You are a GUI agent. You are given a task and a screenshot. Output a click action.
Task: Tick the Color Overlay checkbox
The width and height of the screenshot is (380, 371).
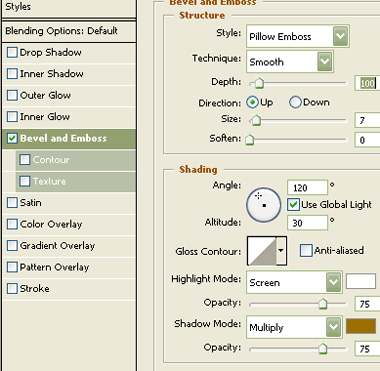[12, 224]
